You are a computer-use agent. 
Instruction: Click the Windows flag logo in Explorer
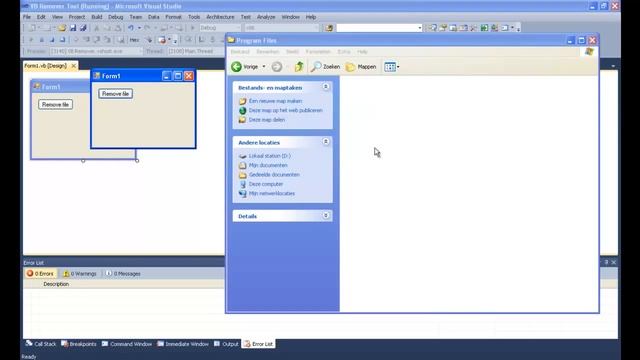point(589,51)
